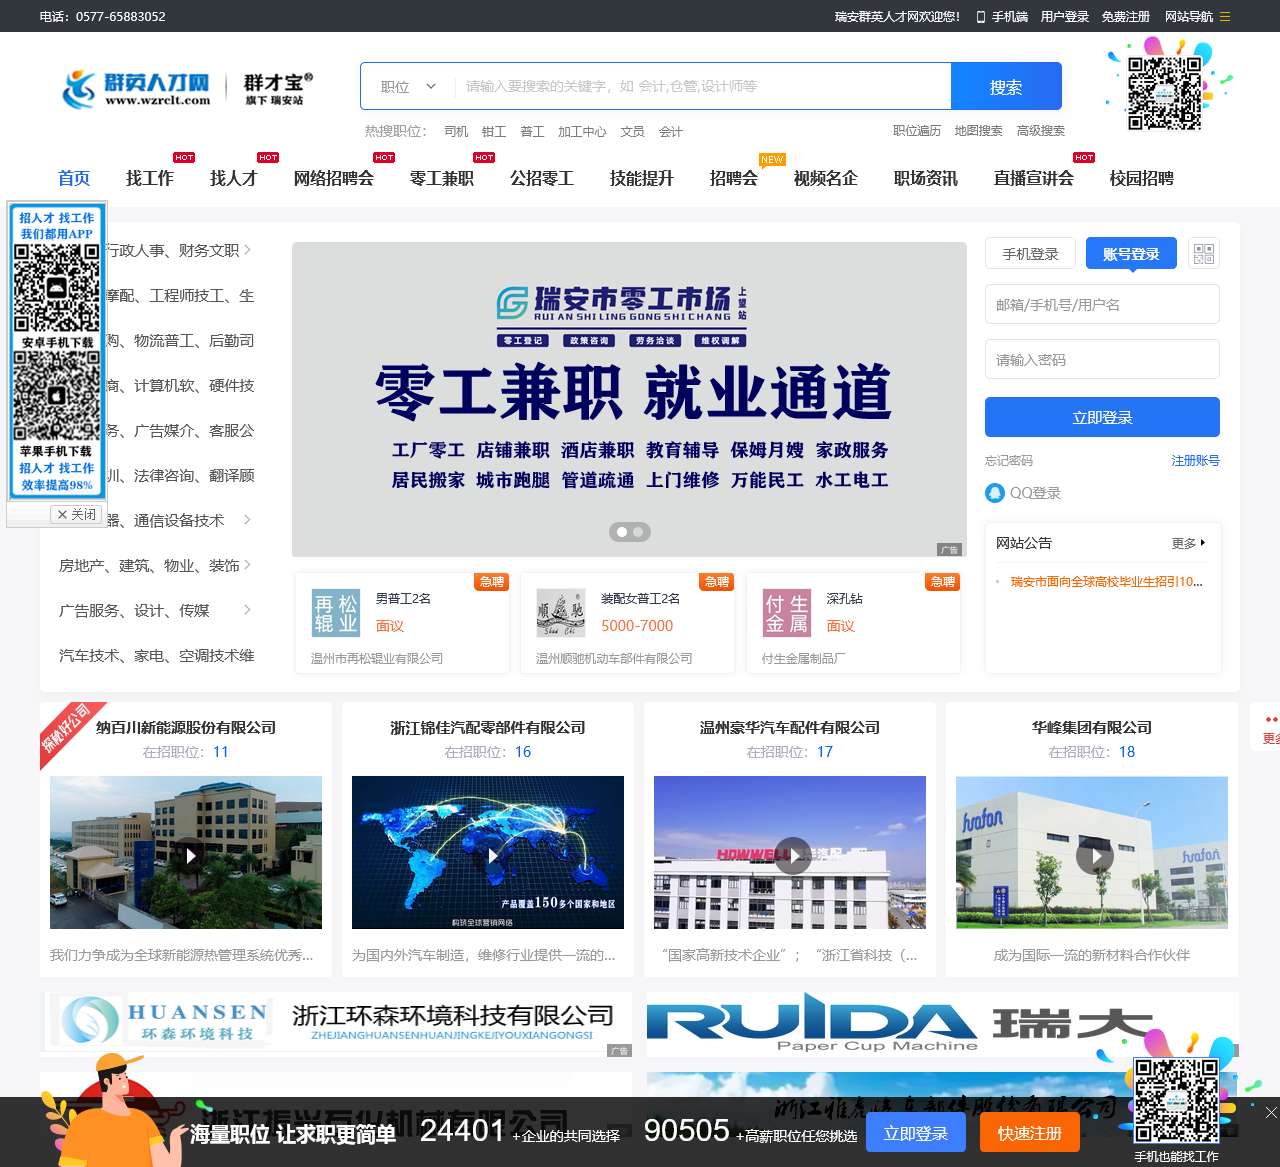The image size is (1280, 1167).
Task: Select the second carousel indicator dot
Action: tap(637, 532)
